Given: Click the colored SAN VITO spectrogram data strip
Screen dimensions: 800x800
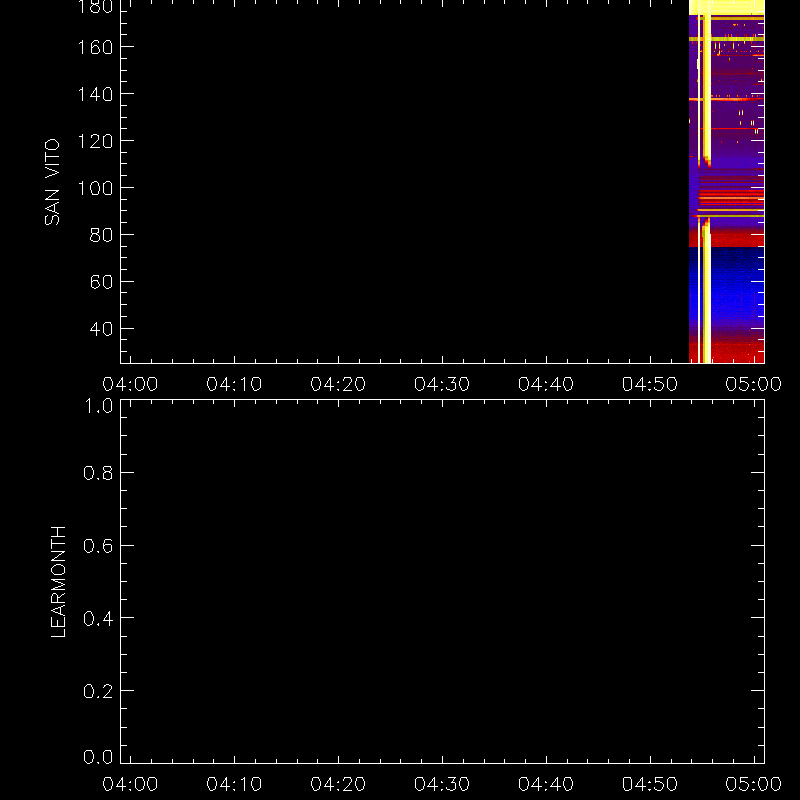Looking at the screenshot, I should click(x=727, y=182).
